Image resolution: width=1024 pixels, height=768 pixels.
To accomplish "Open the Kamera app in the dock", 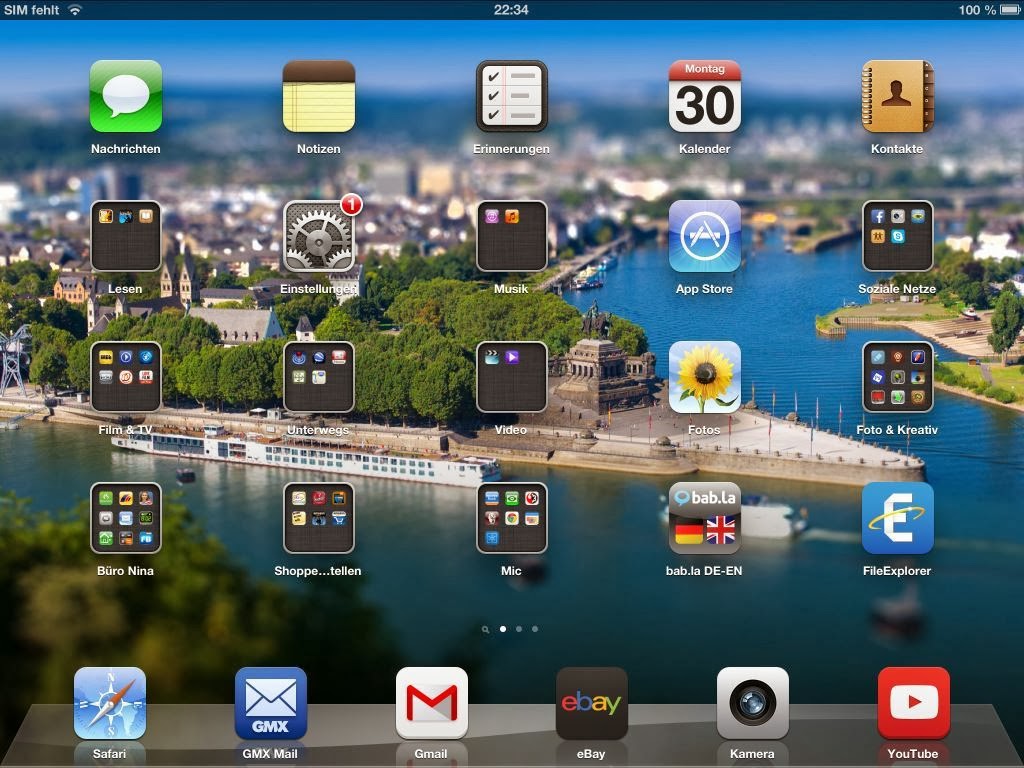I will [x=752, y=703].
